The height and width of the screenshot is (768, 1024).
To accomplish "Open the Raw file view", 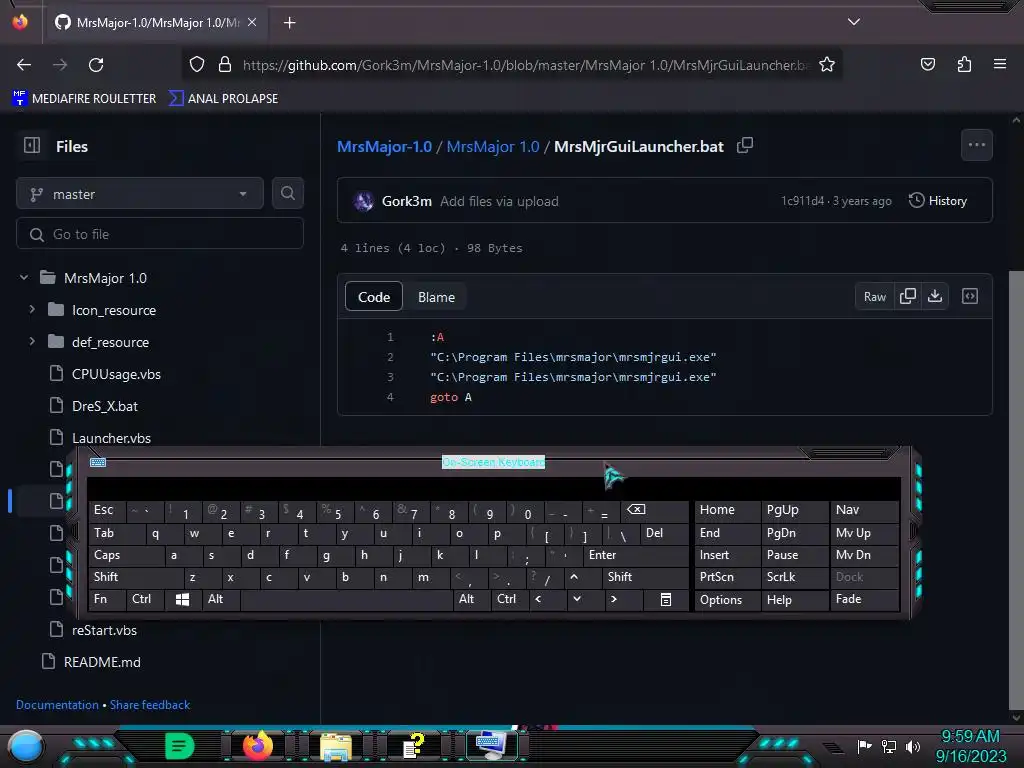I will [874, 296].
